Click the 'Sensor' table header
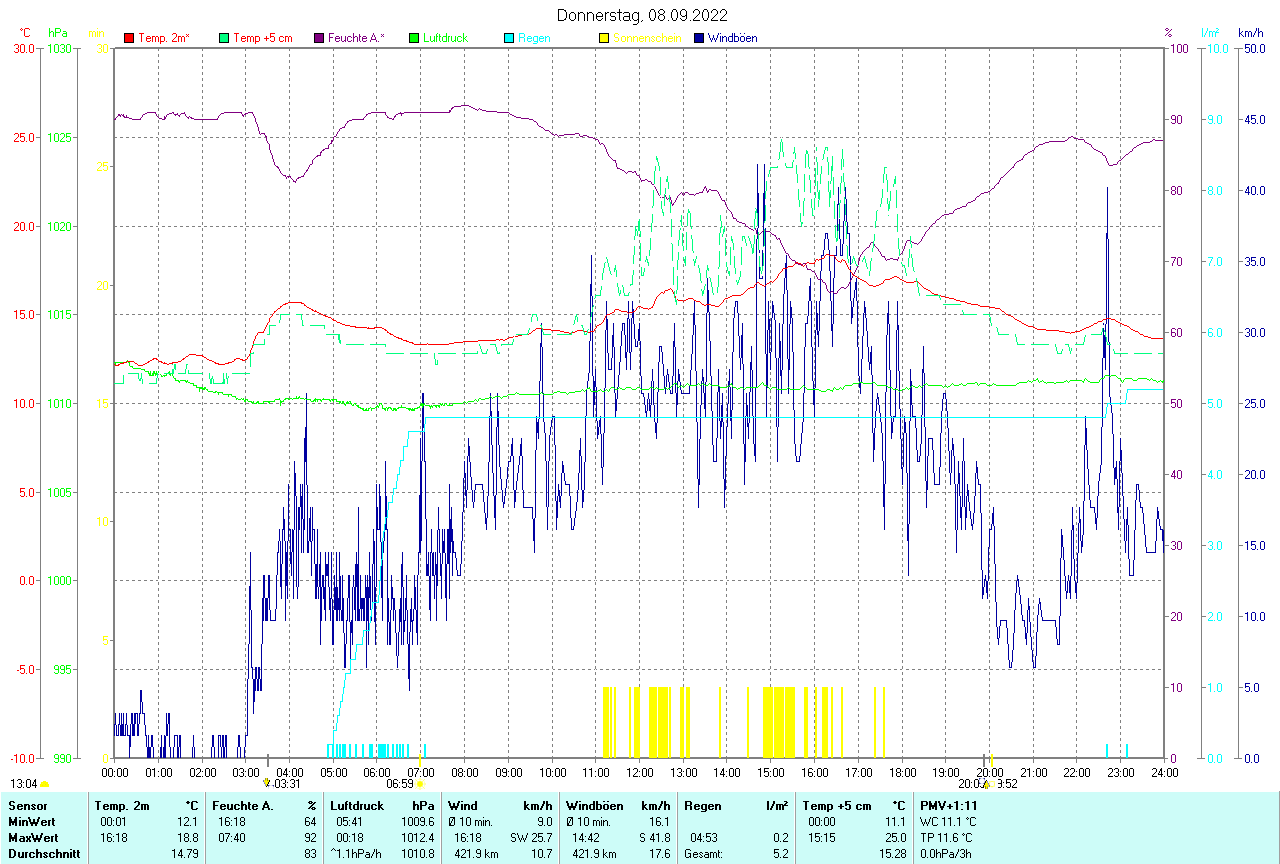This screenshot has height=864, width=1280. [x=27, y=805]
